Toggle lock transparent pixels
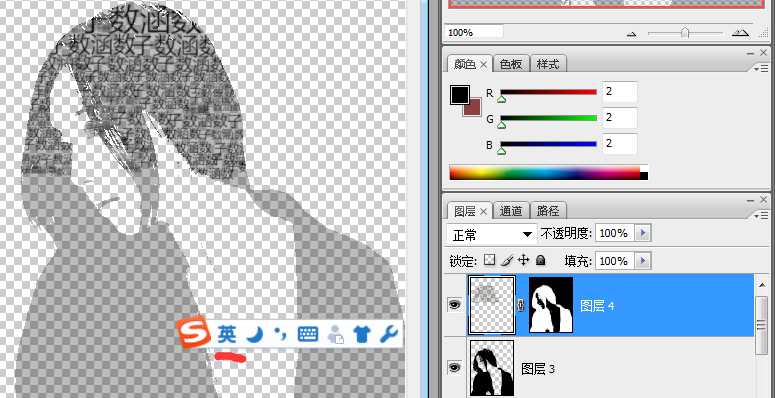The image size is (775, 398). 489,260
